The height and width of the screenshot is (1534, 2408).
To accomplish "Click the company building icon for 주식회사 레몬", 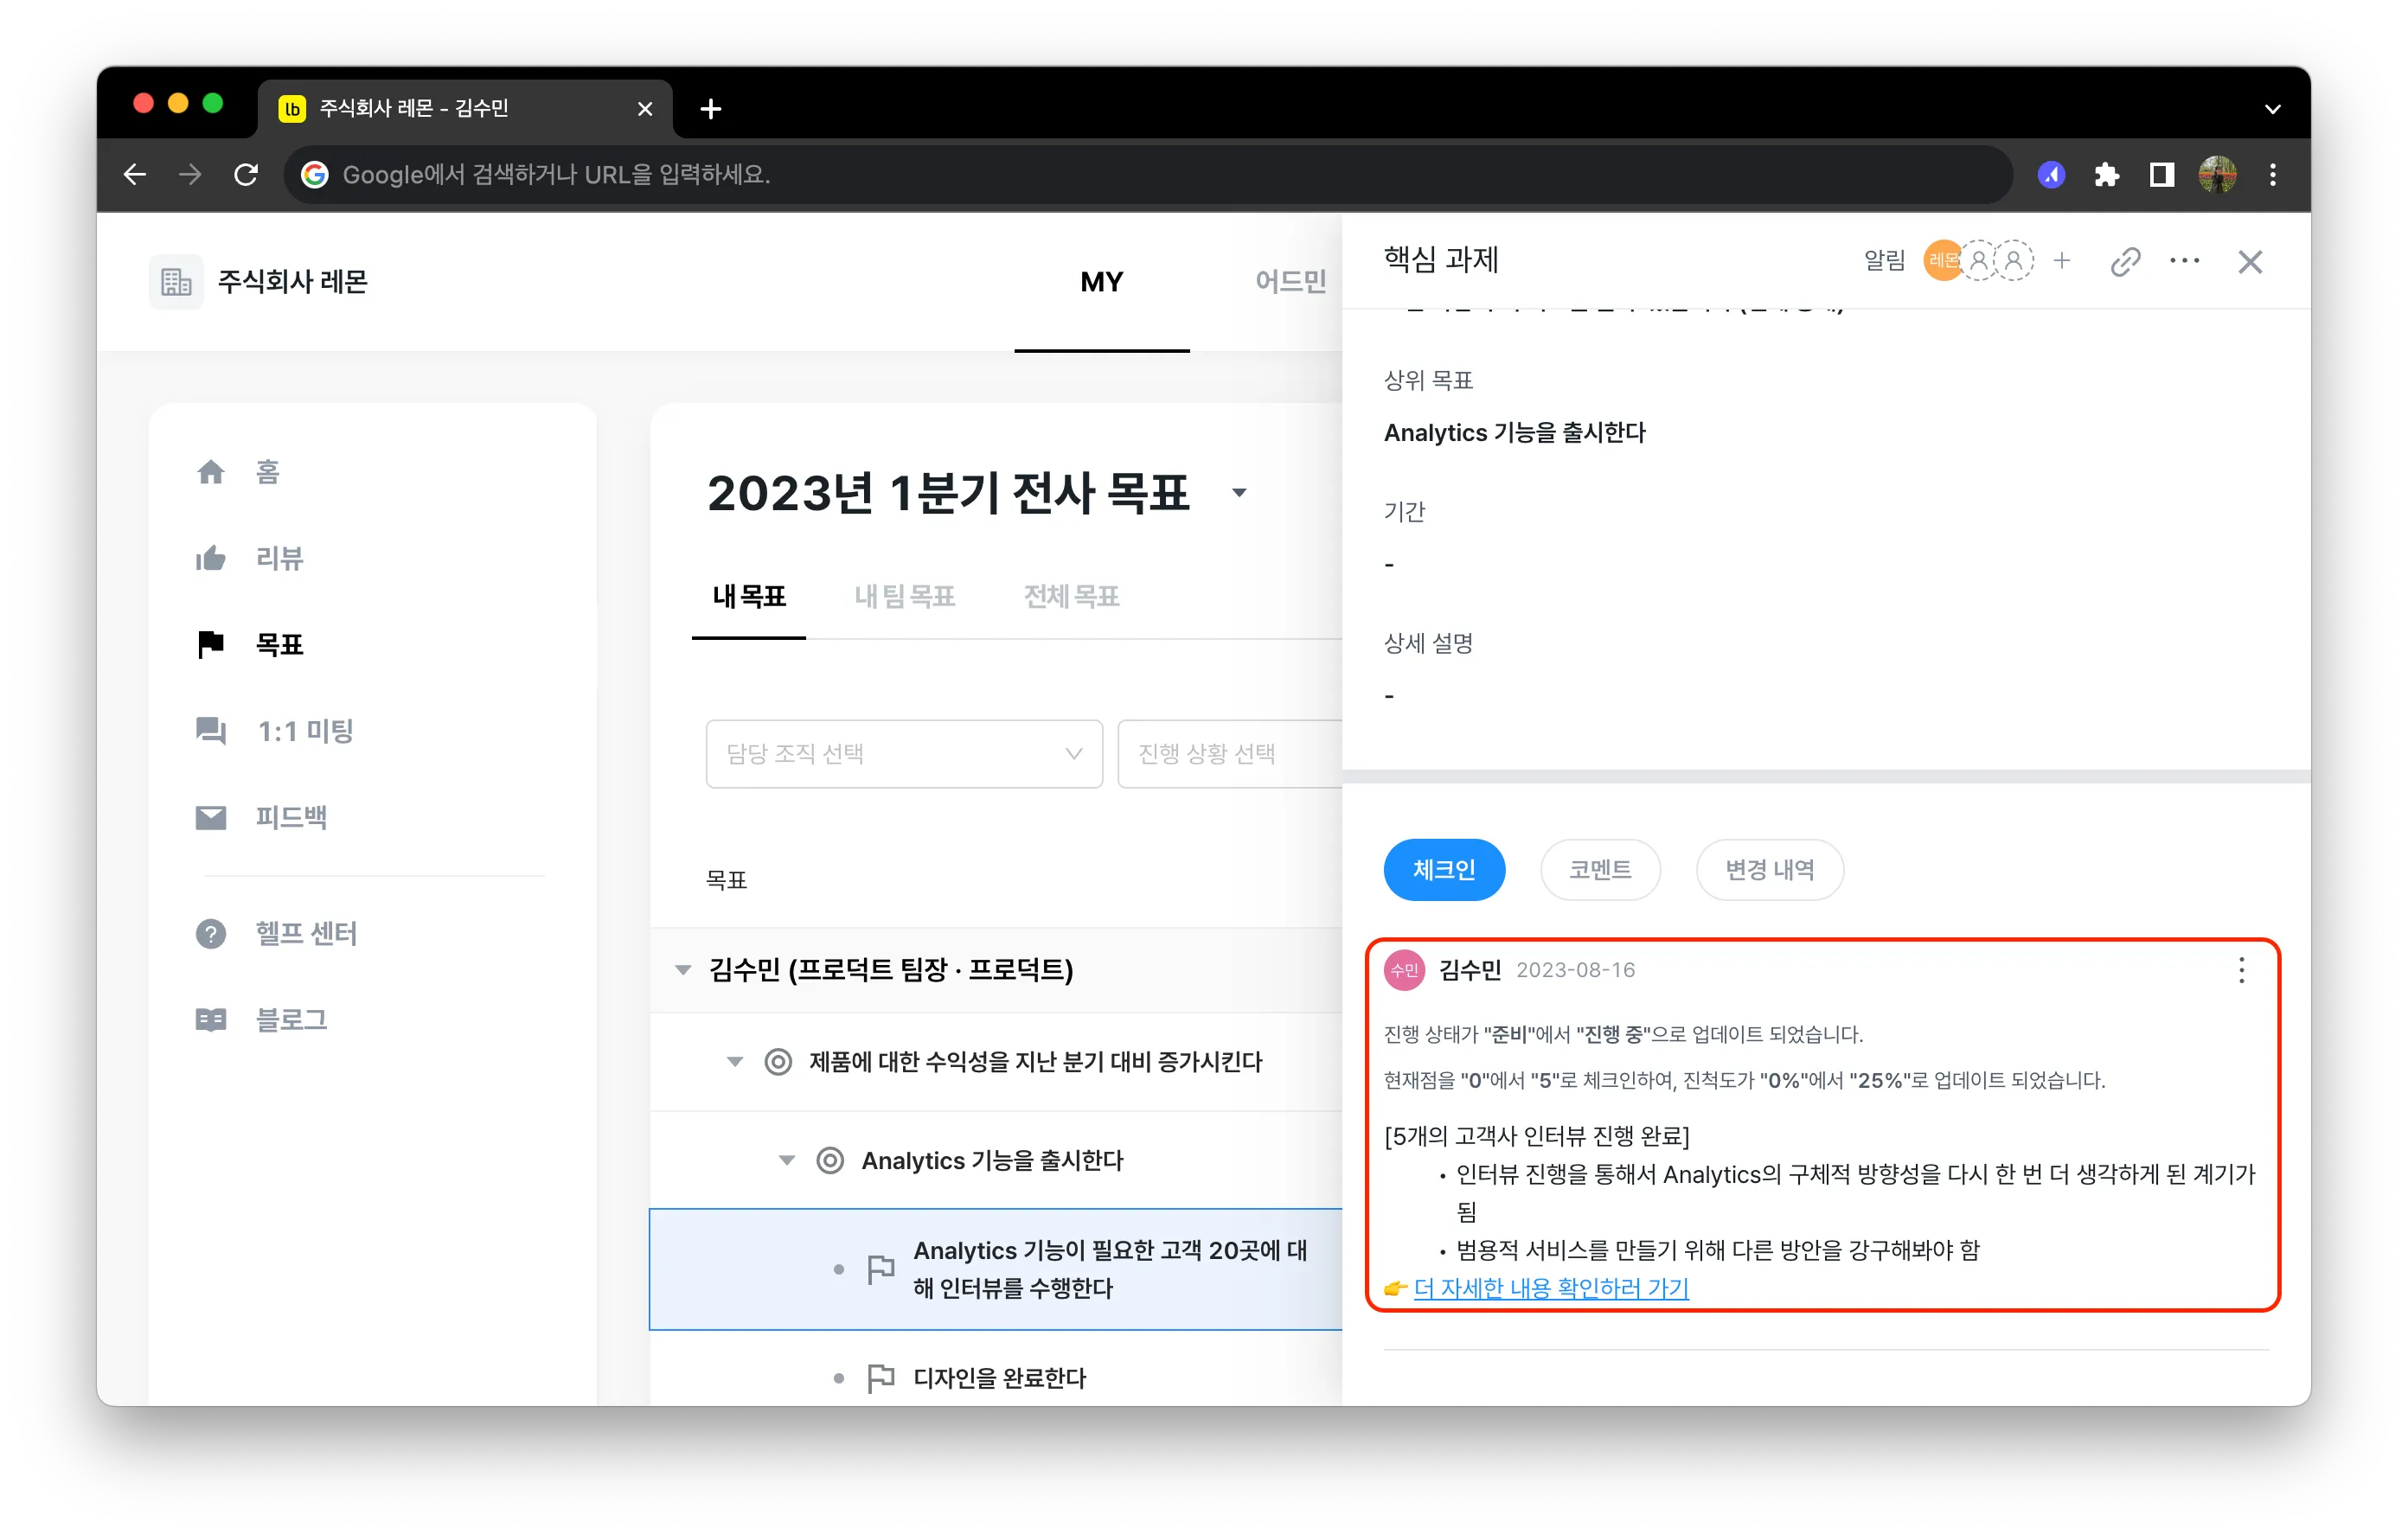I will point(176,282).
